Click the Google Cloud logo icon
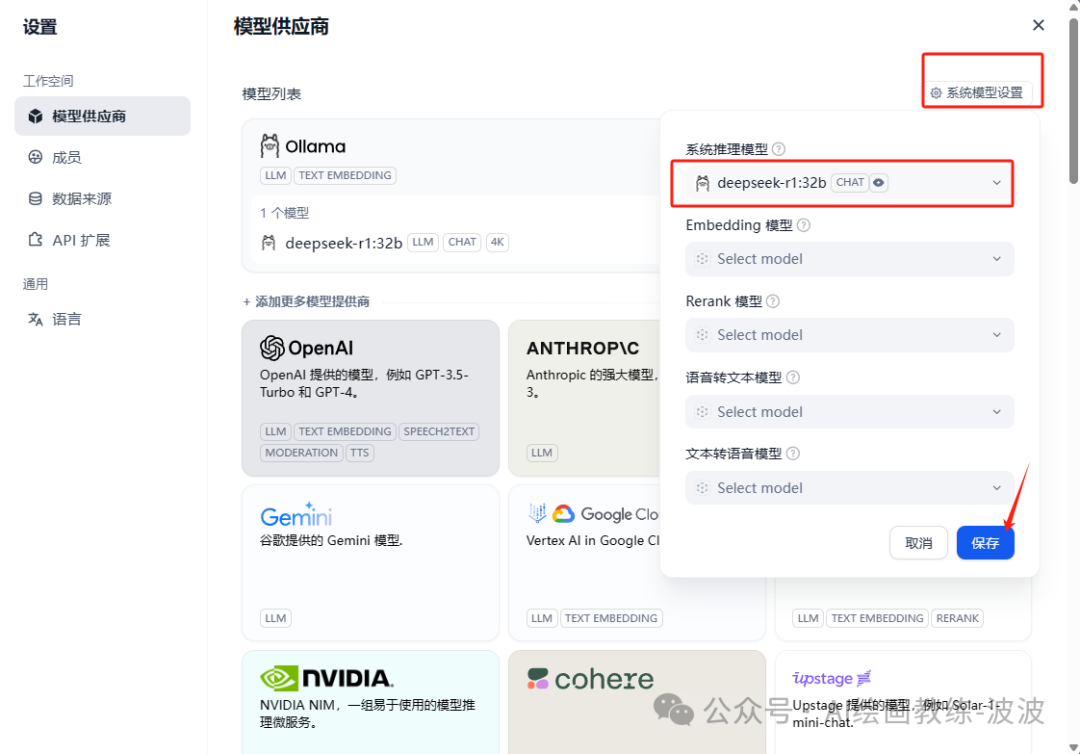1080x754 pixels. click(563, 514)
